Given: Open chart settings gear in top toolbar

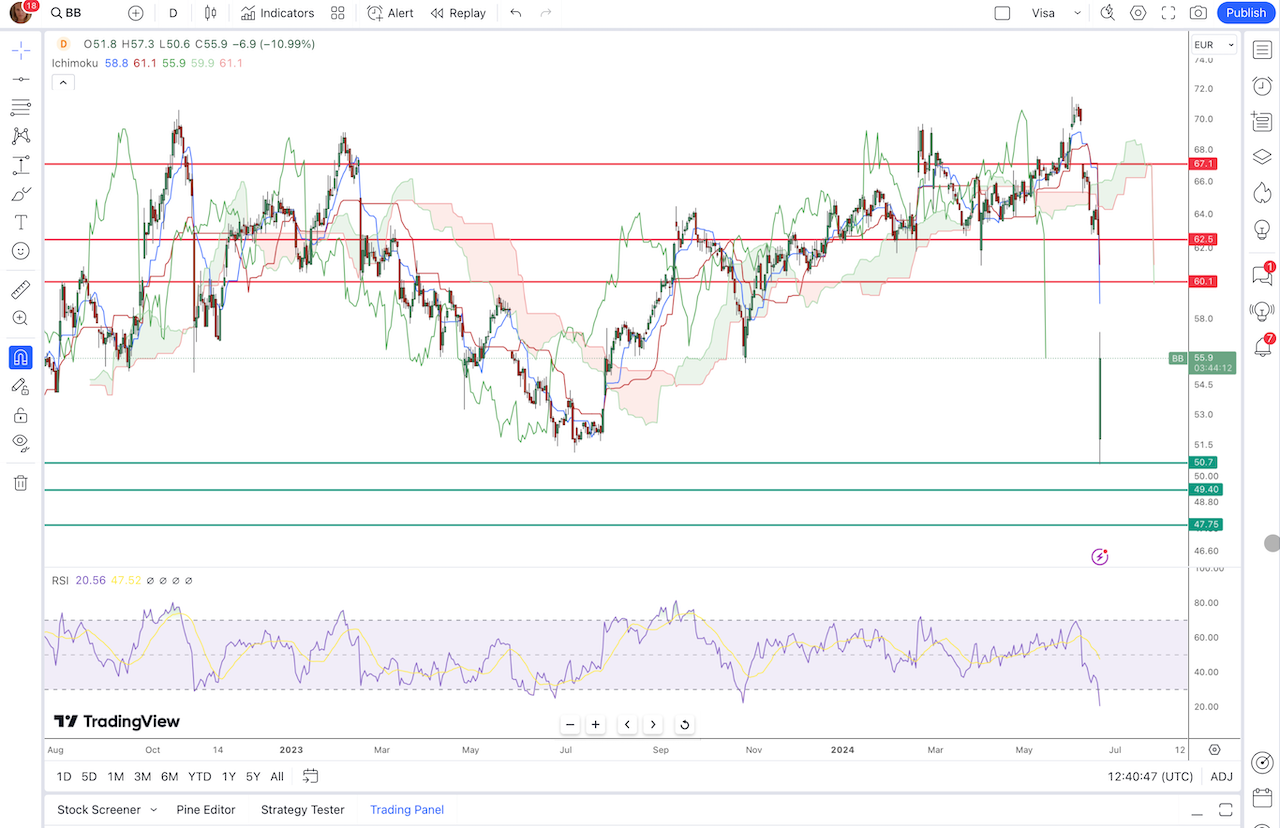Looking at the screenshot, I should (1138, 13).
